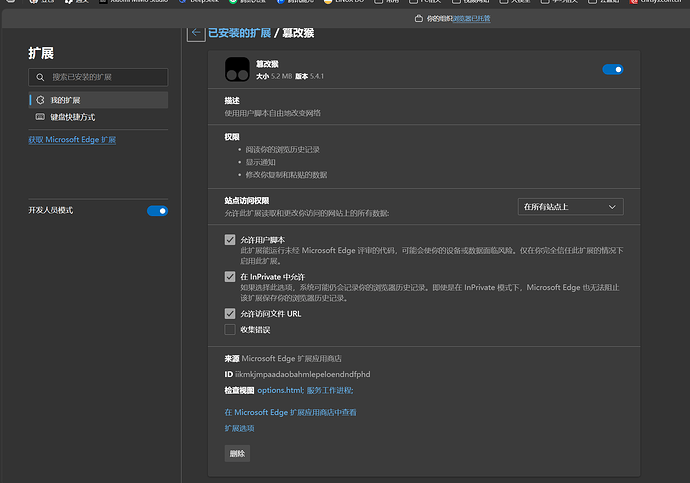This screenshot has height=483, width=690.
Task: Select 我的扩展 in the sidebar
Action: [98, 100]
